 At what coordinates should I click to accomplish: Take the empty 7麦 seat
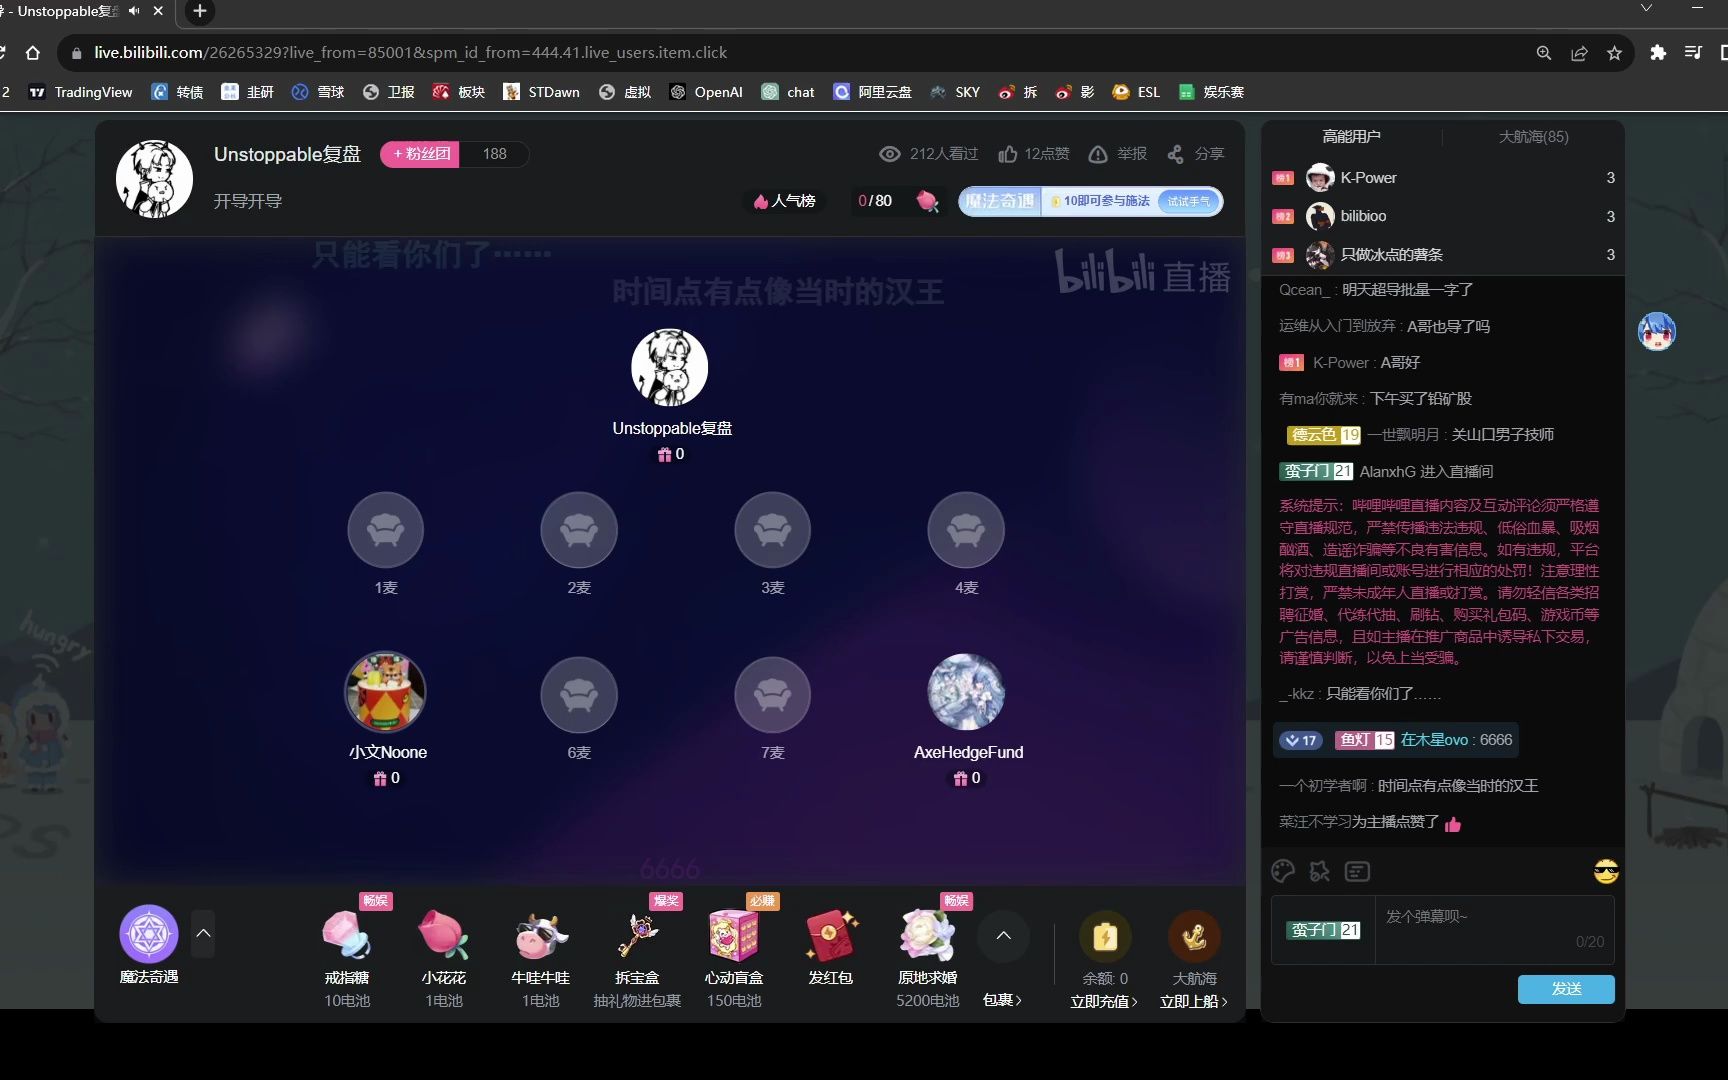773,695
